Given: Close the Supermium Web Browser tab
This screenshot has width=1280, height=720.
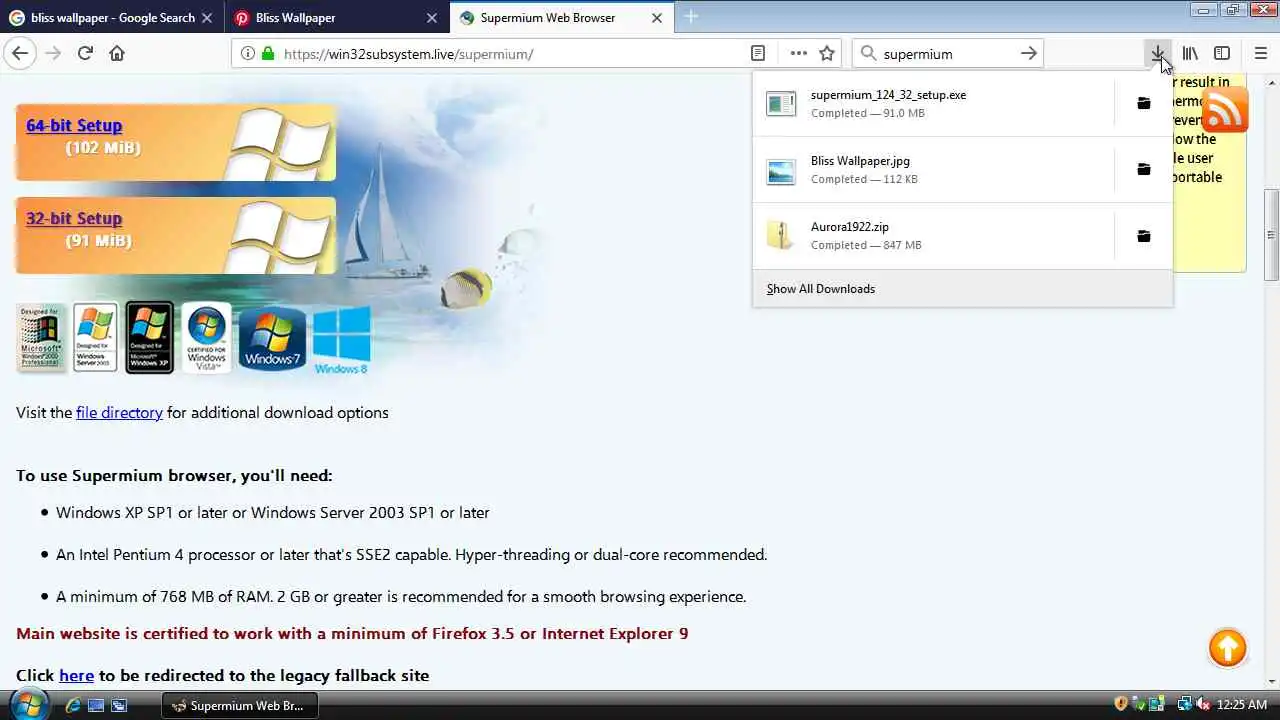Looking at the screenshot, I should point(657,18).
